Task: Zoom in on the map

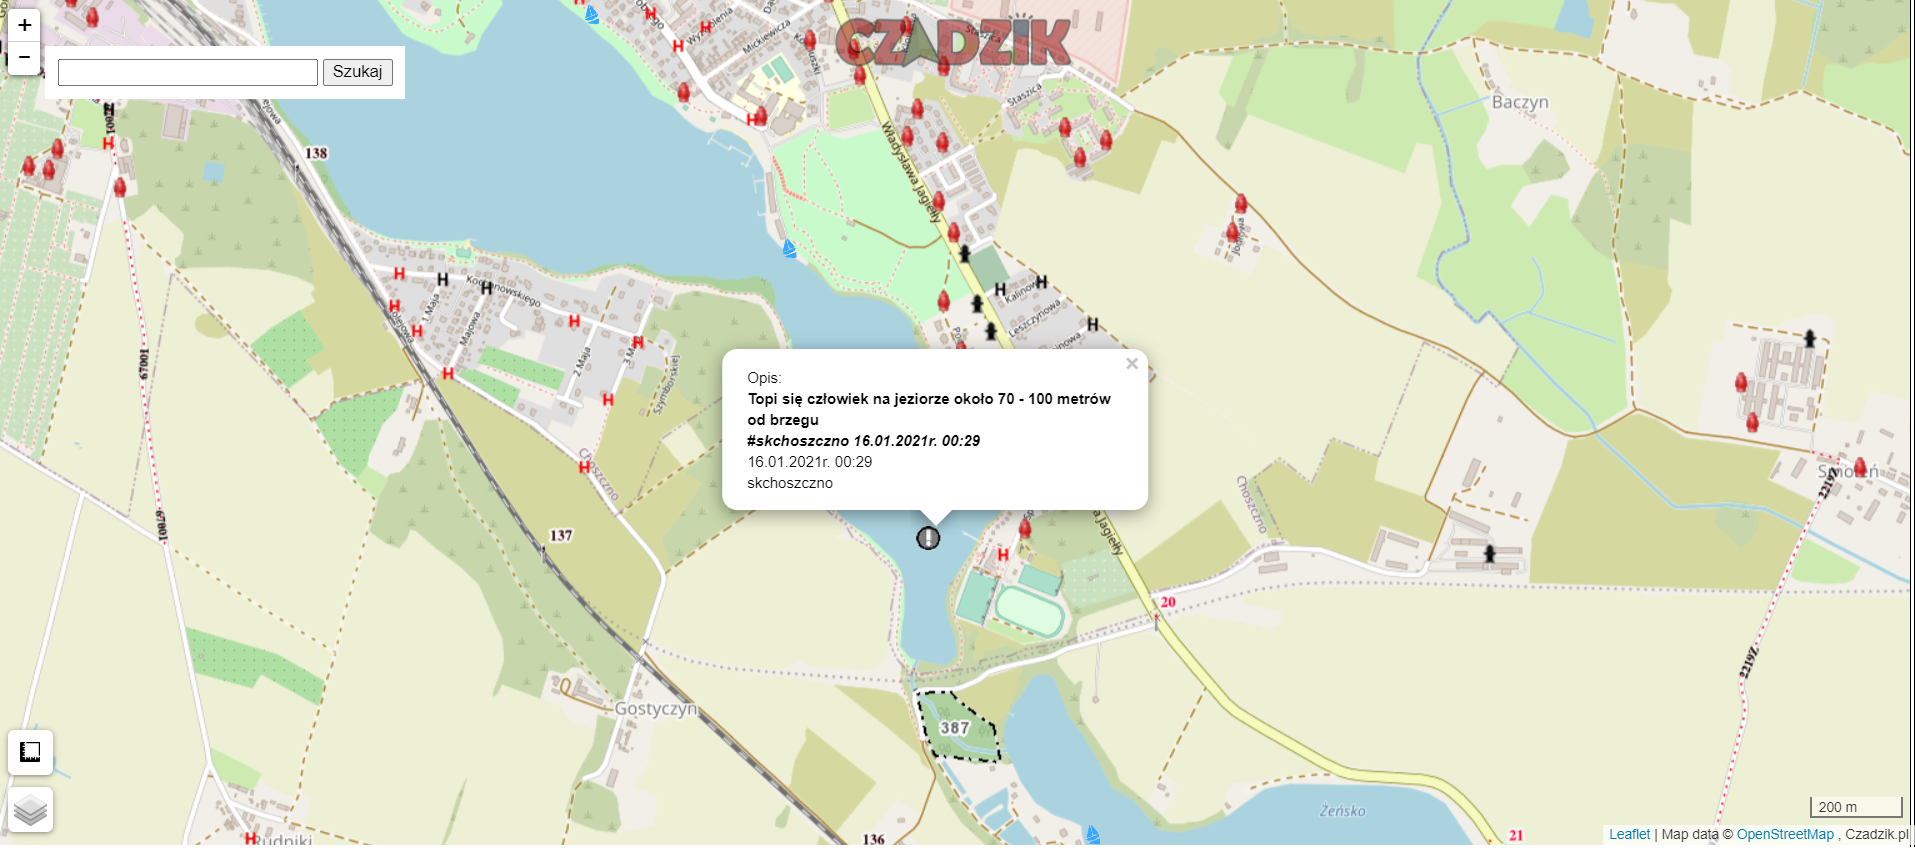Action: (24, 25)
